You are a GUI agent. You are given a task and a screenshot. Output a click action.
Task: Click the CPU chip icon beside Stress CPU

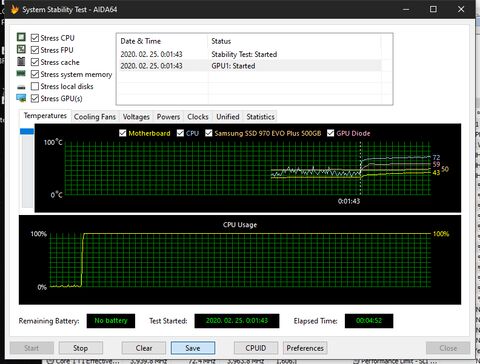coord(21,37)
